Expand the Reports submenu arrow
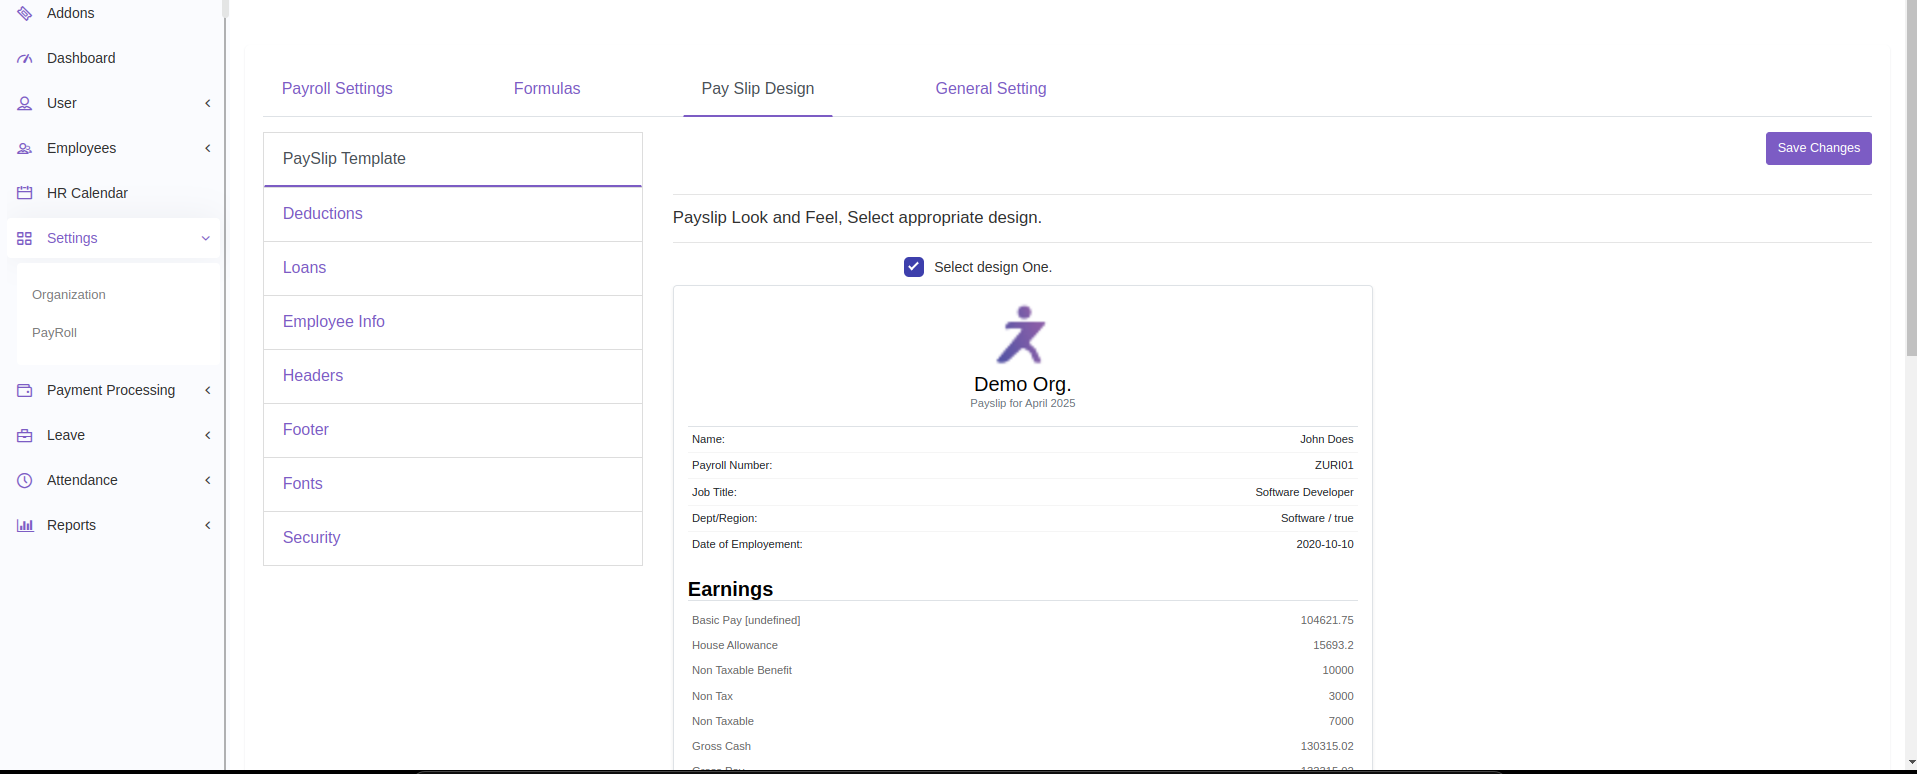1917x774 pixels. tap(208, 526)
